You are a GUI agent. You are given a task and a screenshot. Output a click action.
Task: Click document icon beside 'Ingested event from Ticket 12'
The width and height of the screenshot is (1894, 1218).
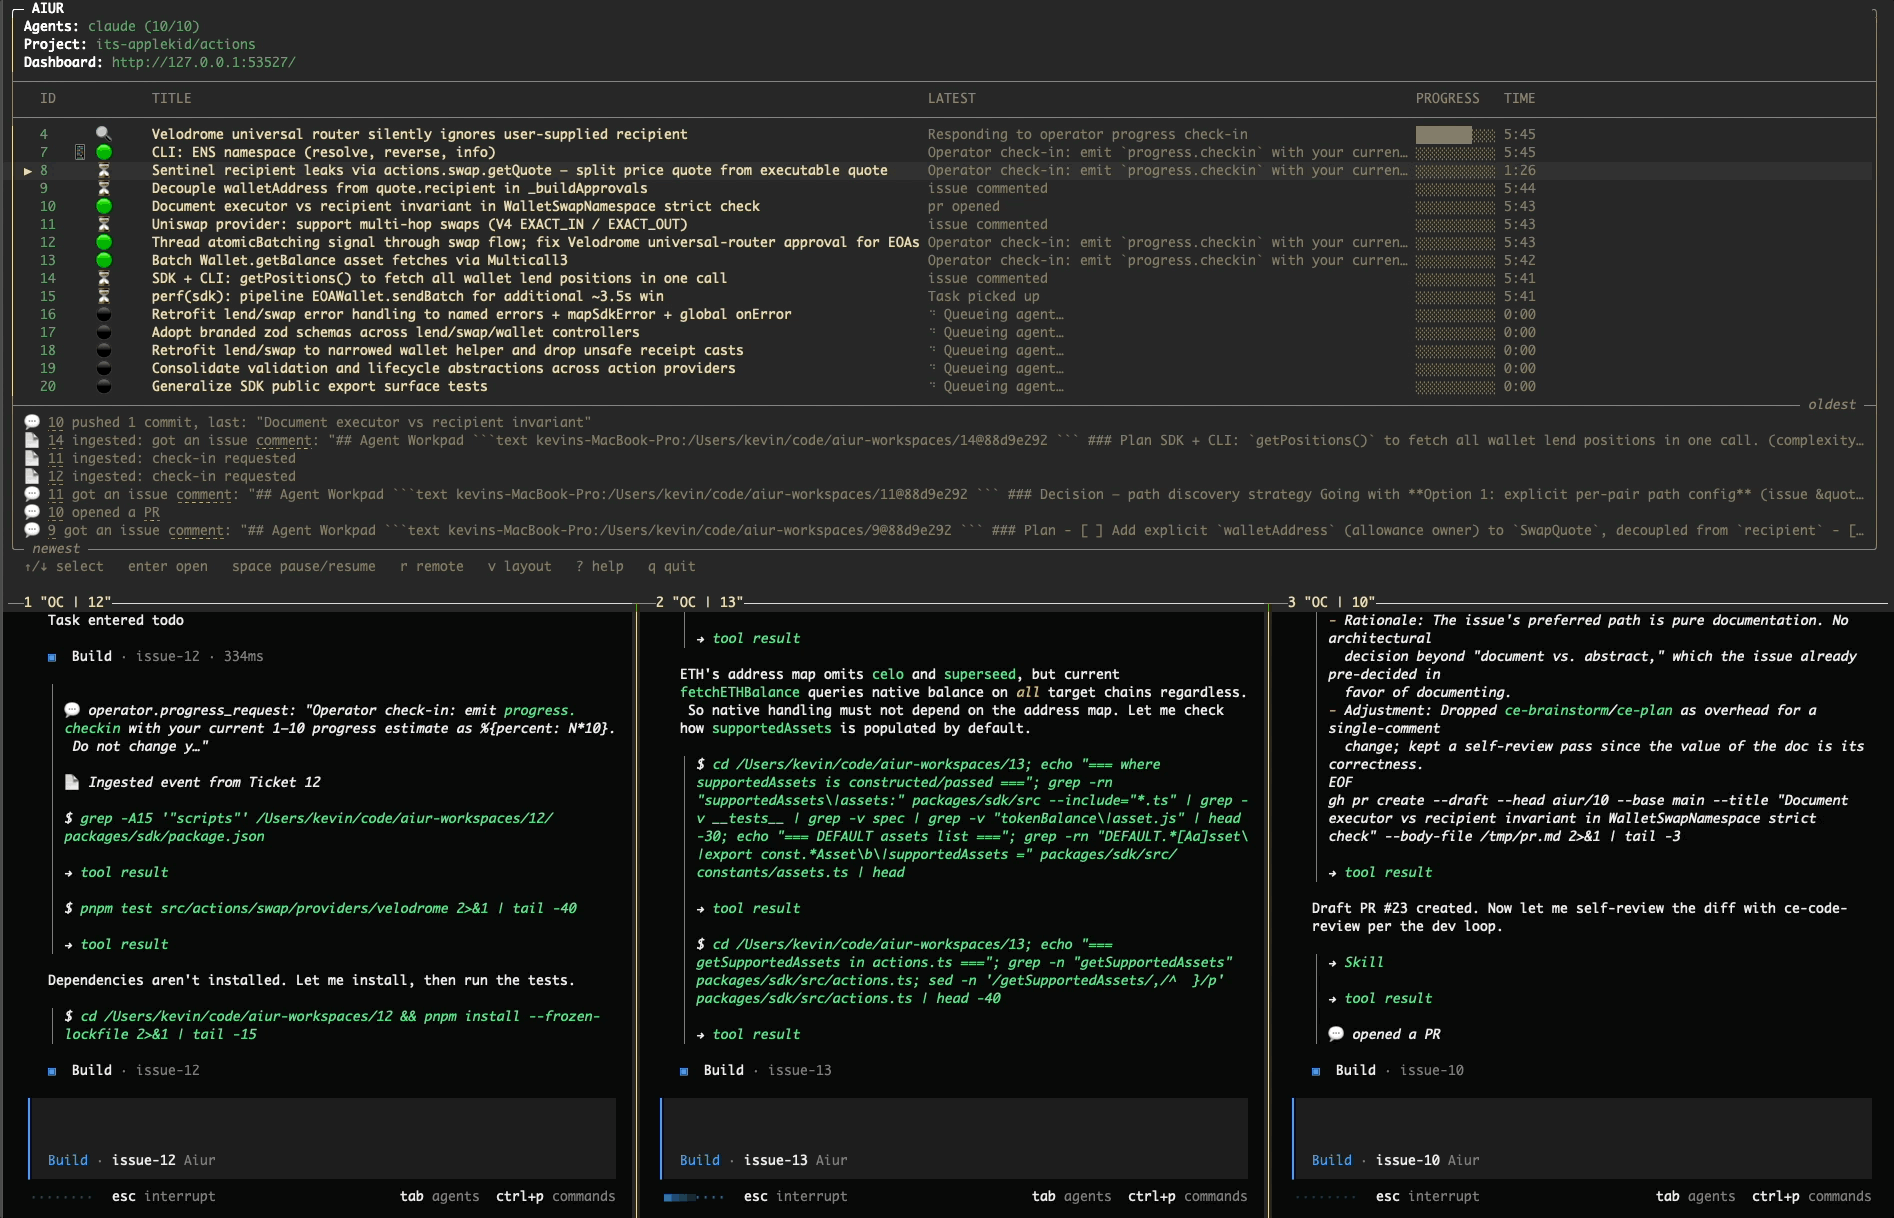[x=72, y=782]
